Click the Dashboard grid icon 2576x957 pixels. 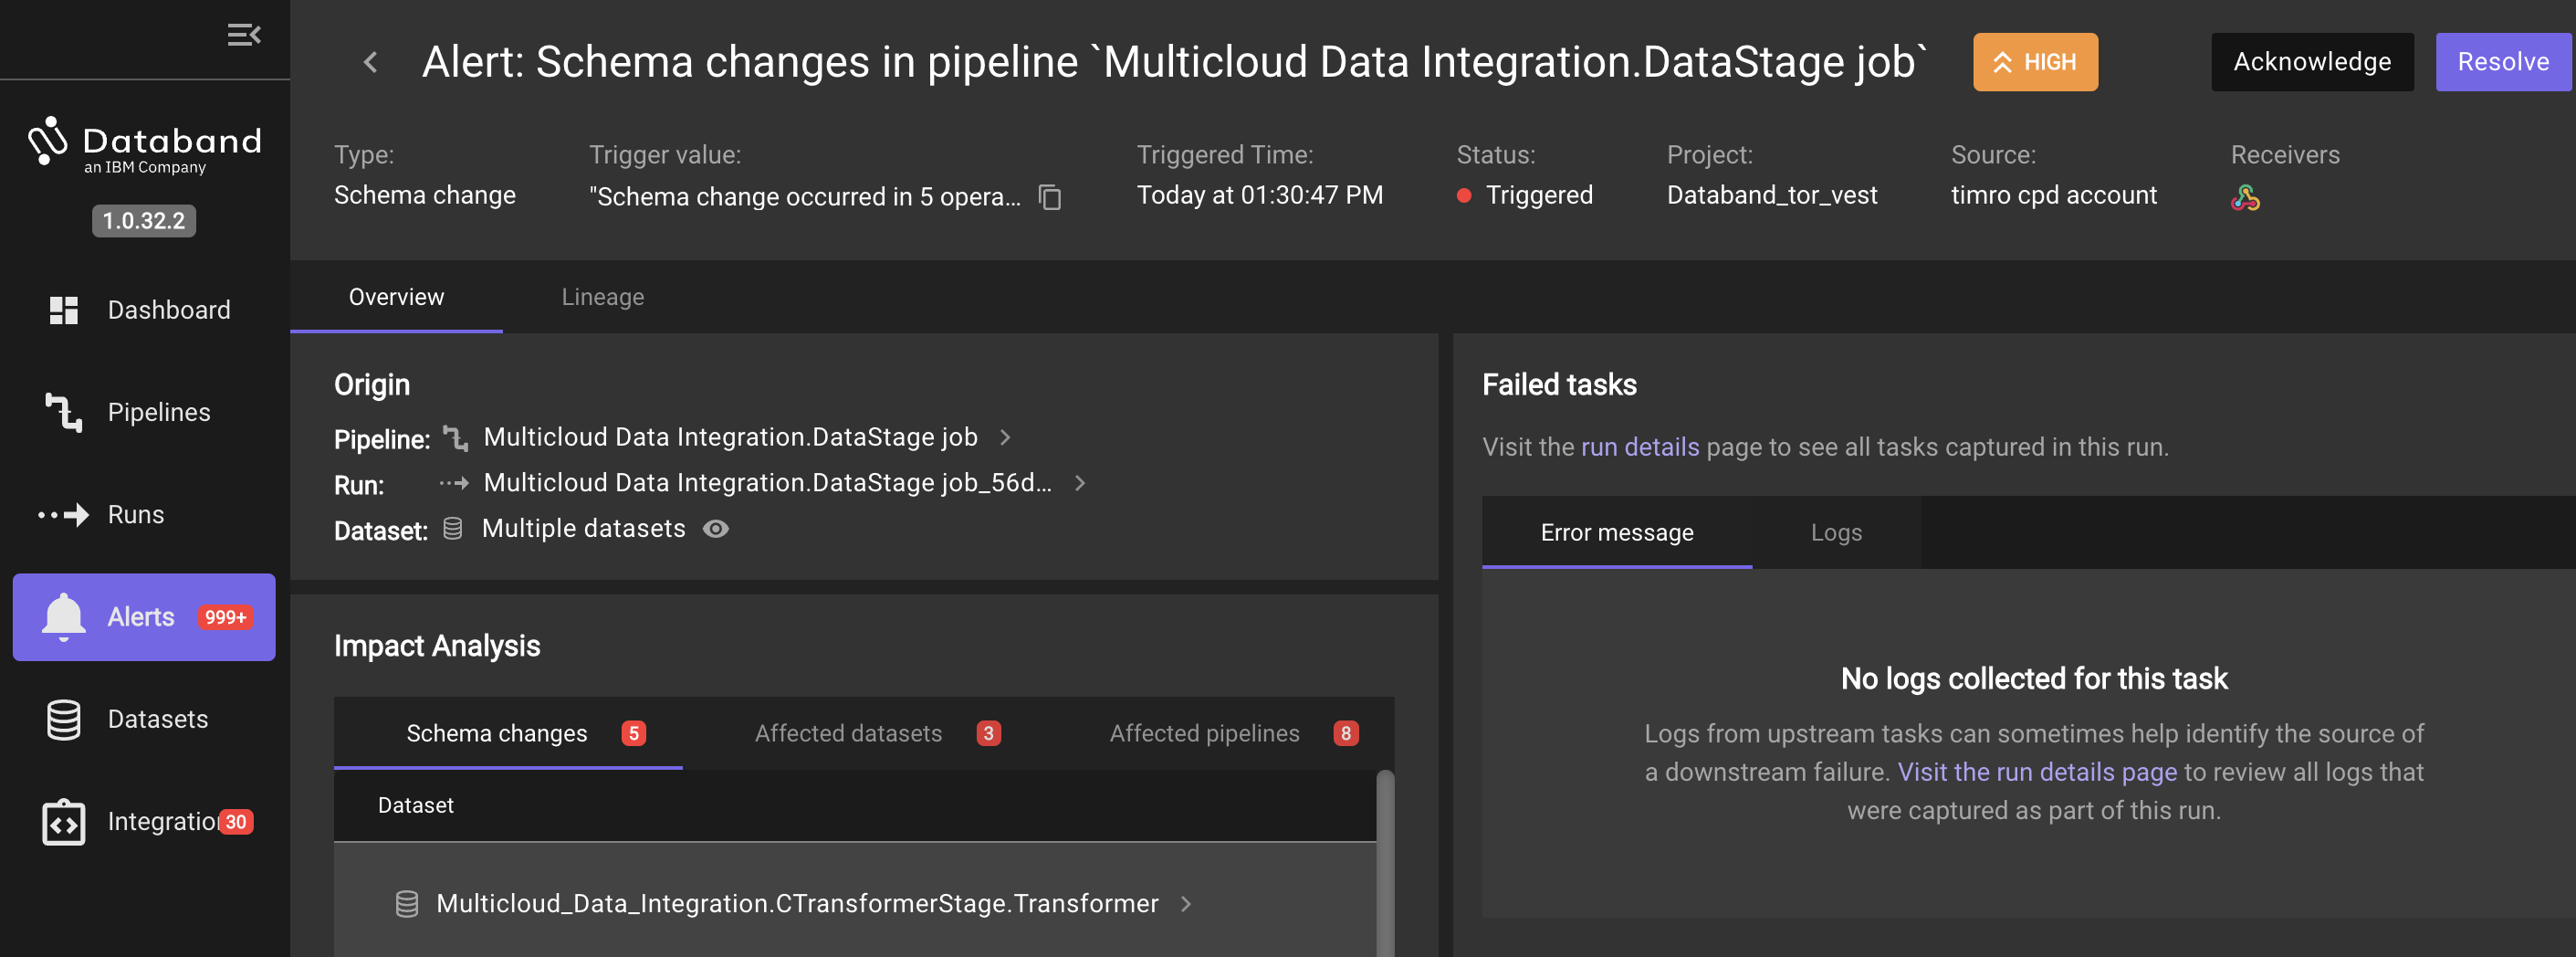point(64,310)
